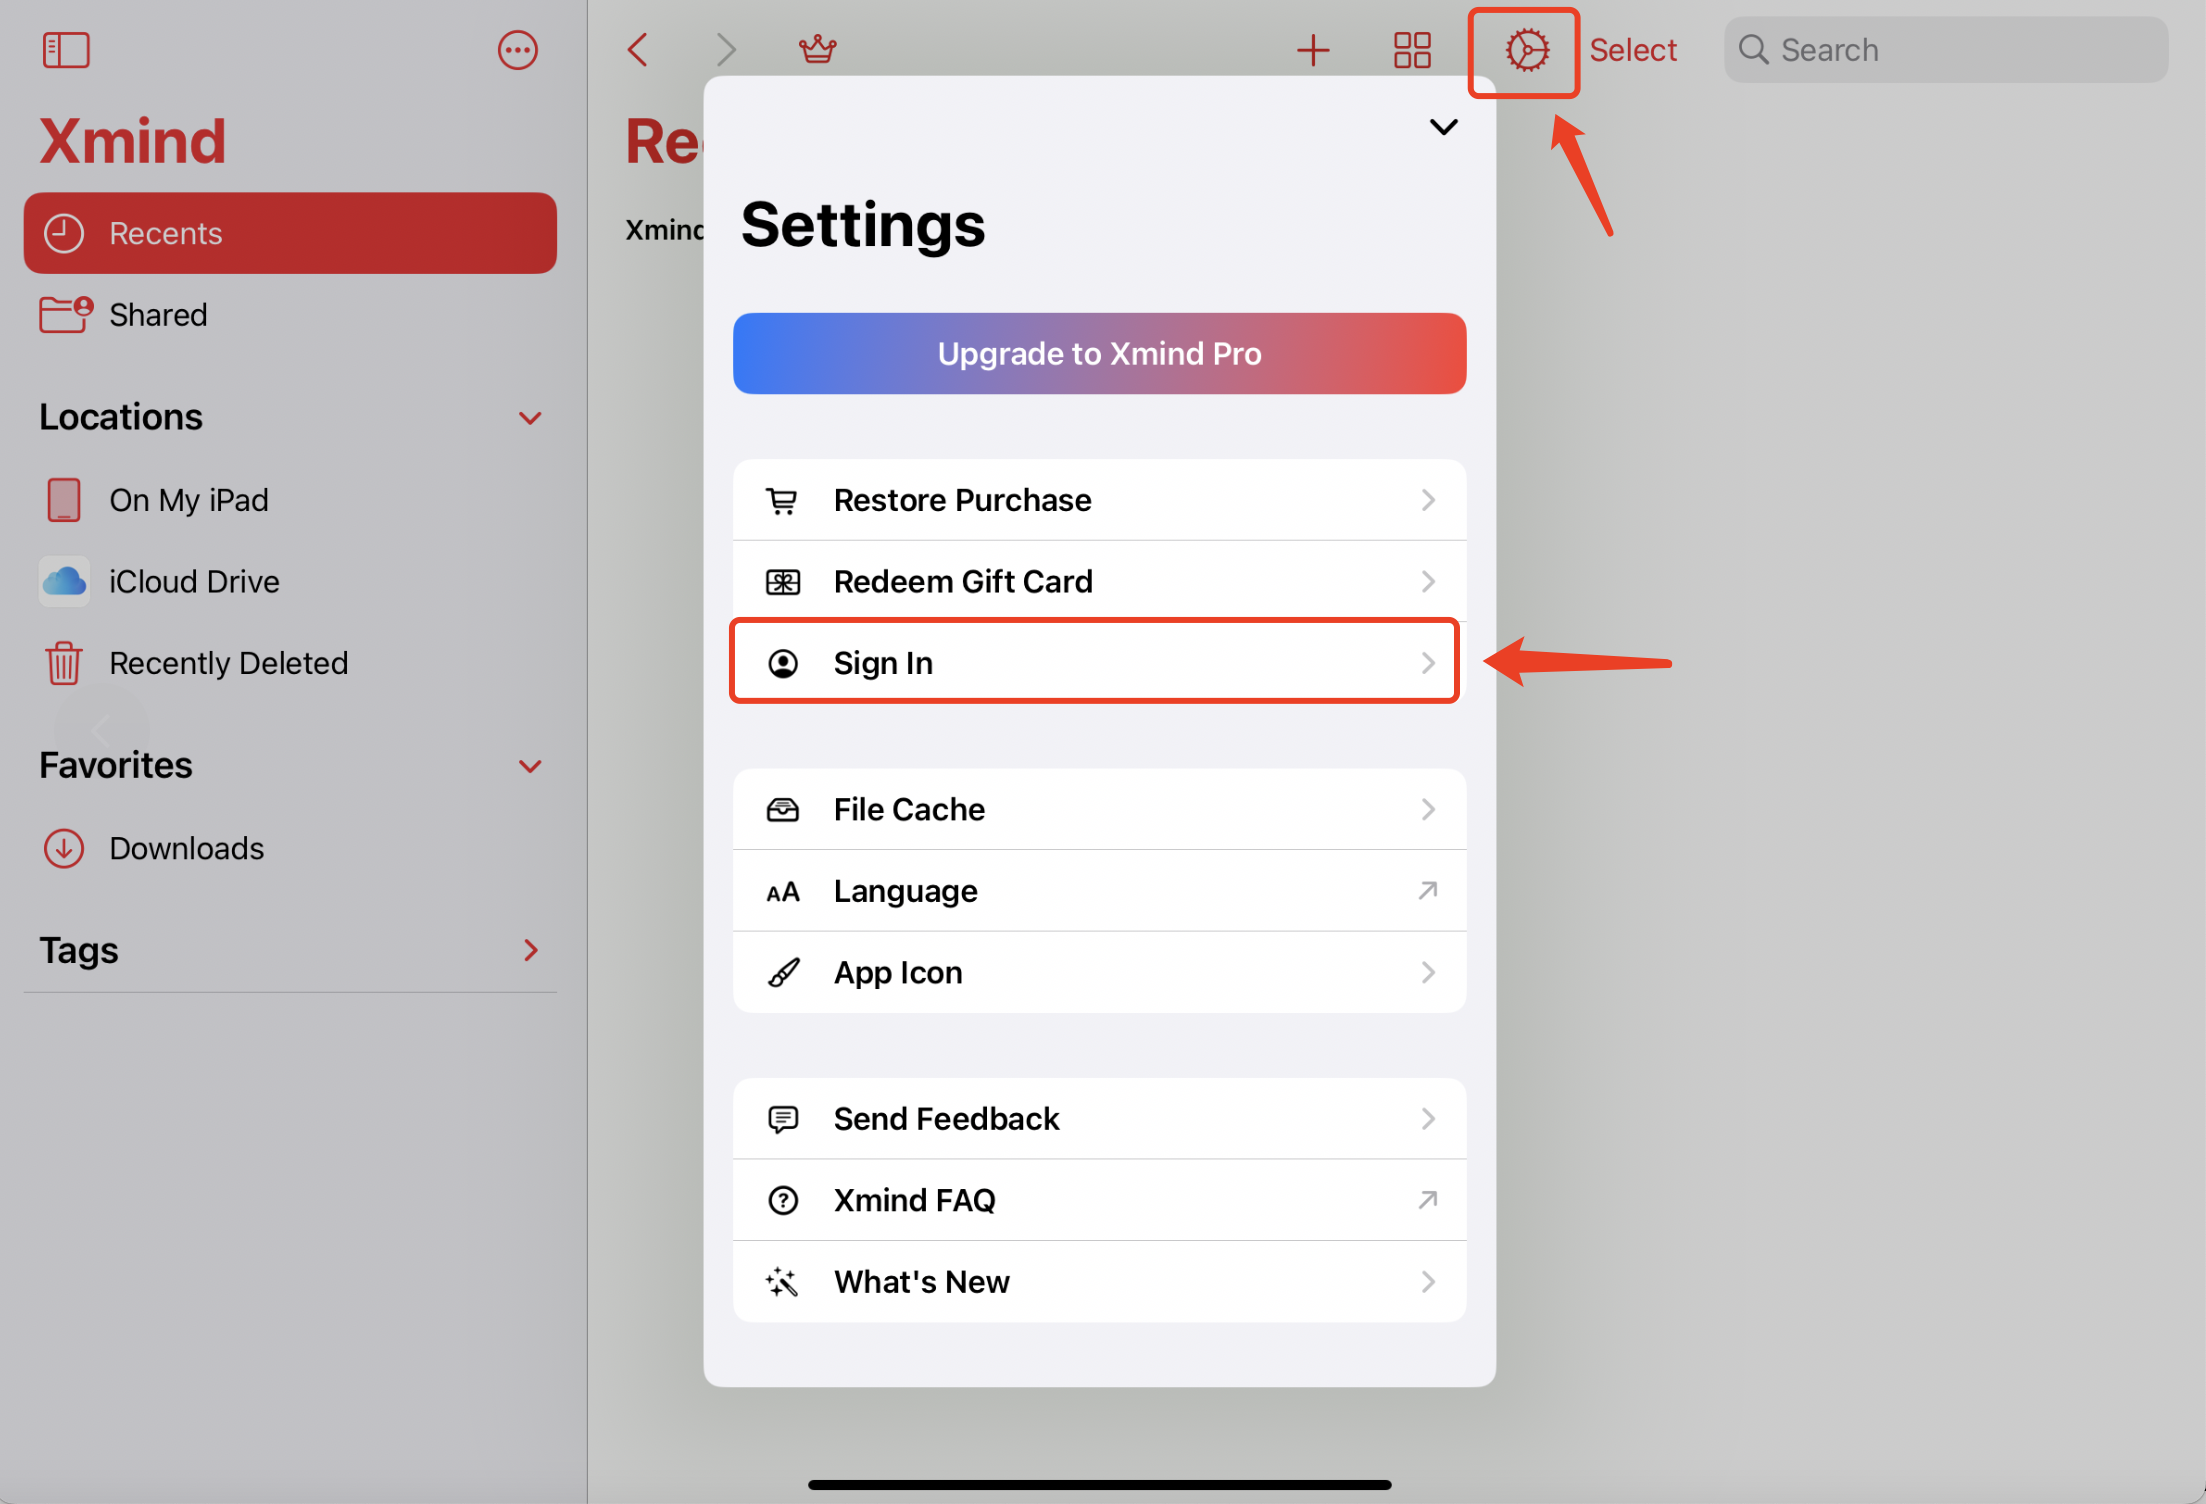Click the Select button in toolbar
Screen dimensions: 2206x1504
(x=1633, y=49)
